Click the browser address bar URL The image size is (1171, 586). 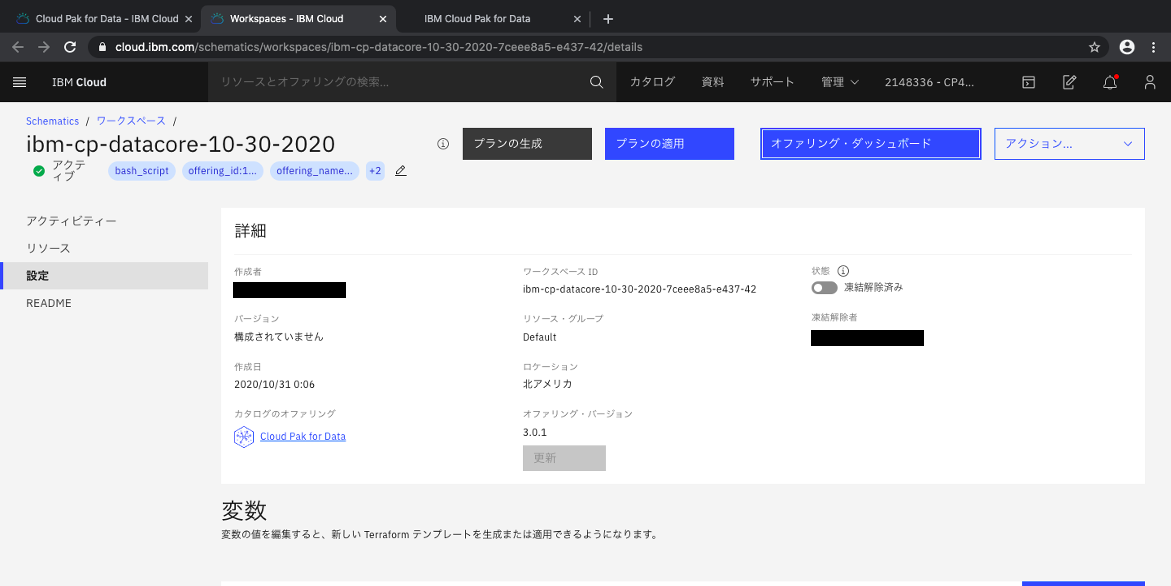(x=379, y=47)
